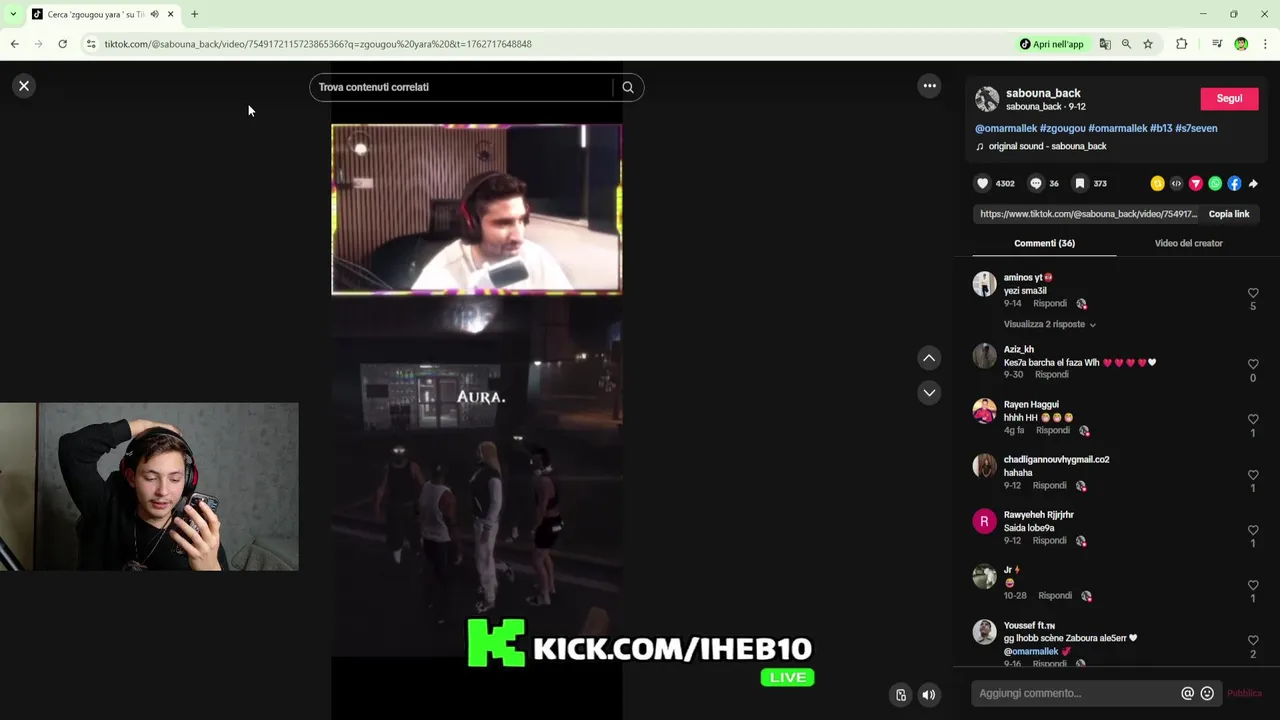The height and width of the screenshot is (720, 1280).
Task: Reply to Aziz_kh's comment via Rispondi
Action: click(x=1051, y=374)
